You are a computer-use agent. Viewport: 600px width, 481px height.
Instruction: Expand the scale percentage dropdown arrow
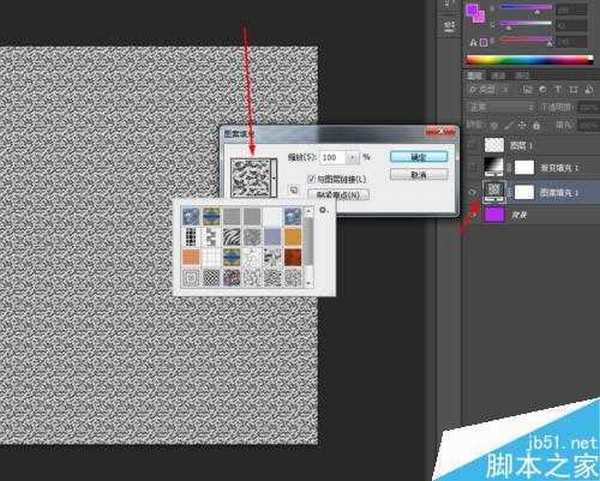[x=353, y=158]
